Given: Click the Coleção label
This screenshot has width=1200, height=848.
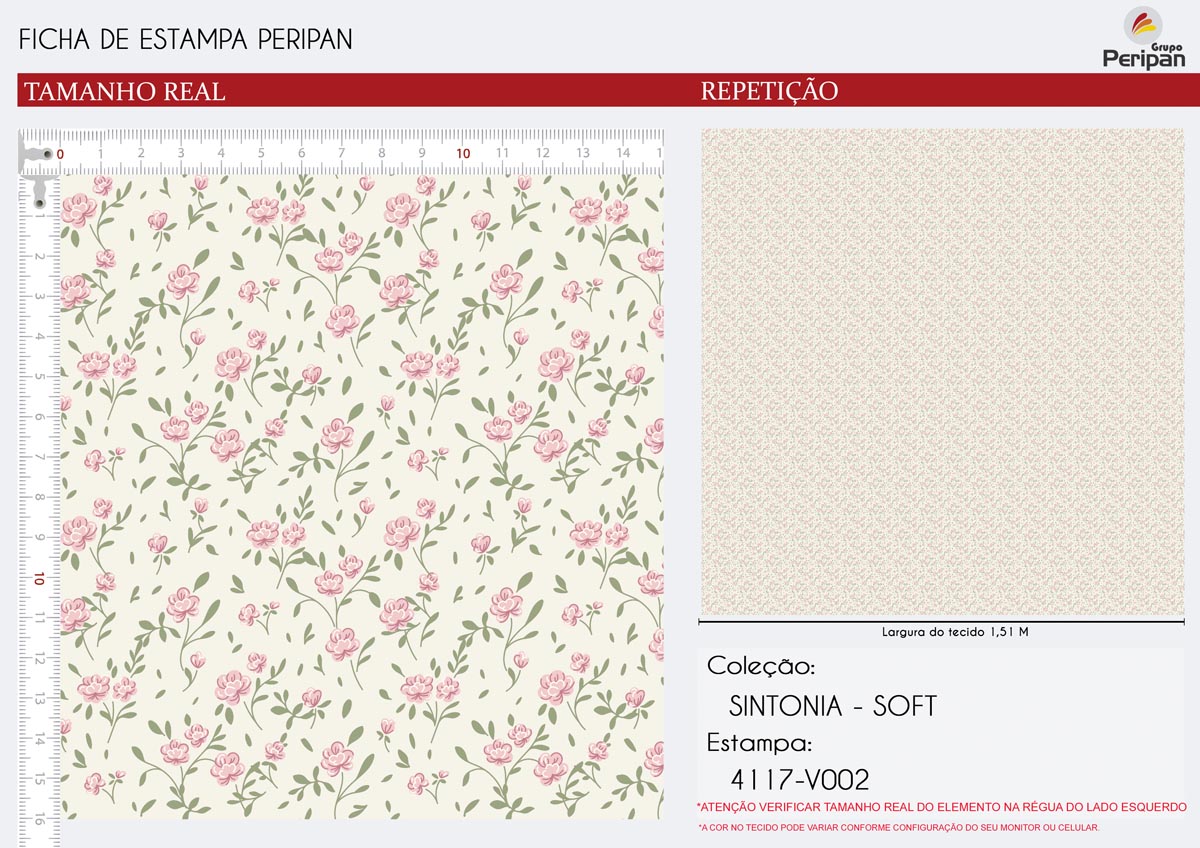Looking at the screenshot, I should 761,666.
